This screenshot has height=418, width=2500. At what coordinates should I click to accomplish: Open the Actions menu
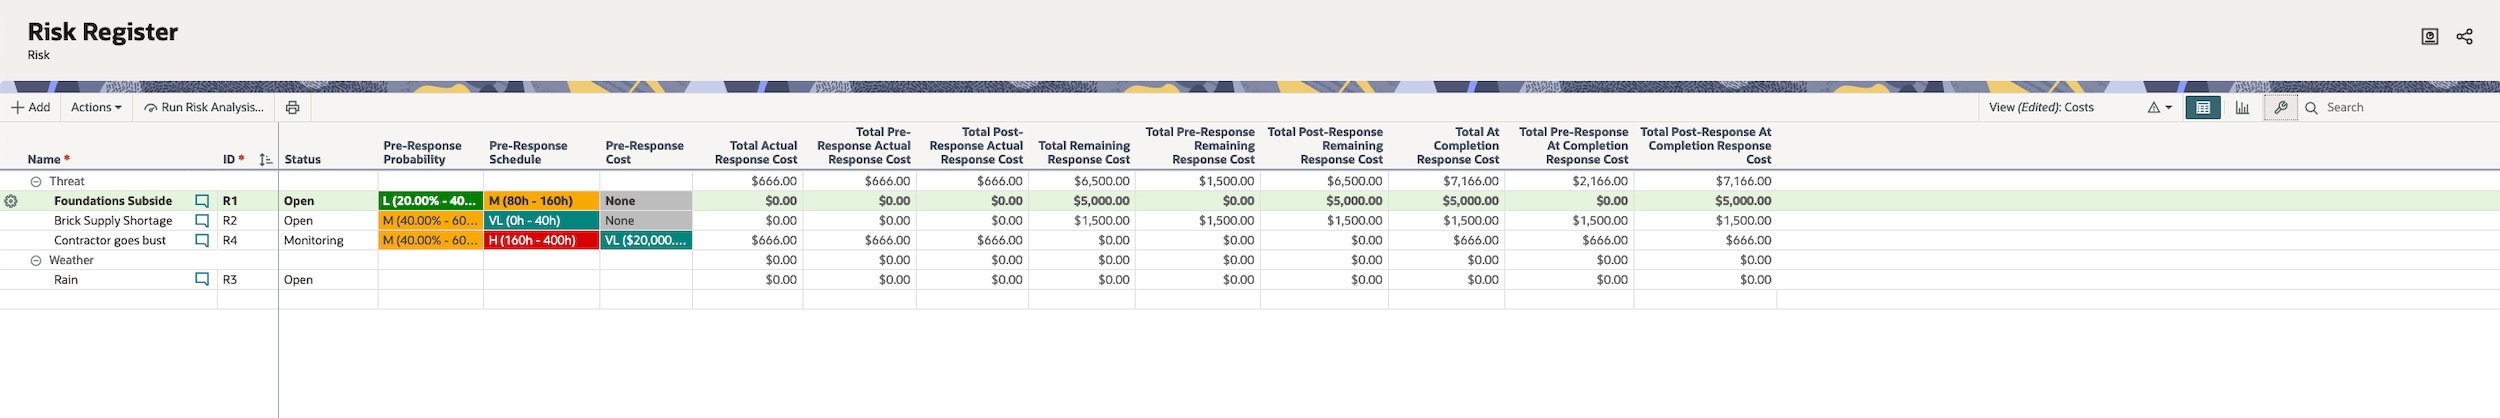96,108
